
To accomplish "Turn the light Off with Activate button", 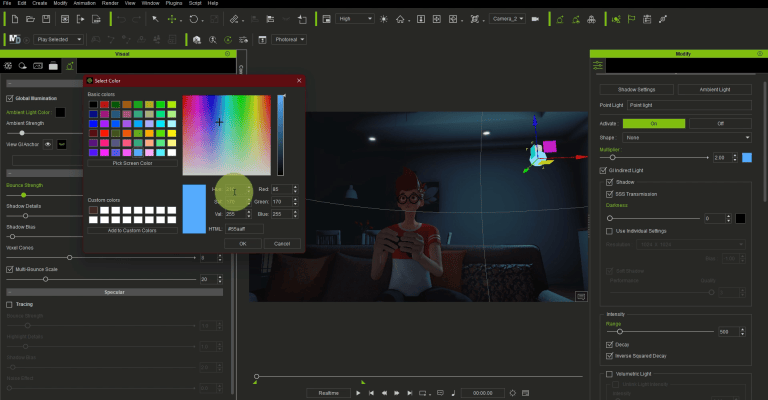I will [720, 123].
